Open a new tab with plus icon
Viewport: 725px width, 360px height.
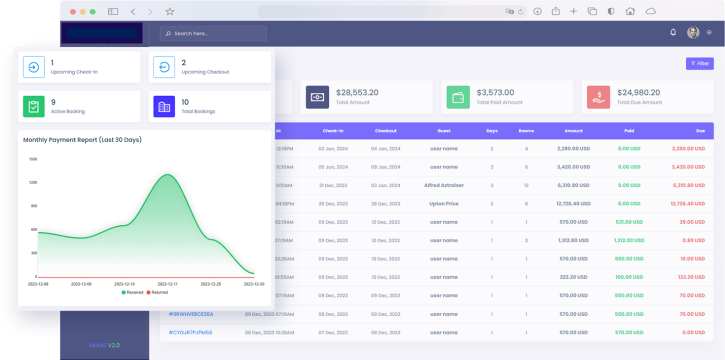point(573,12)
